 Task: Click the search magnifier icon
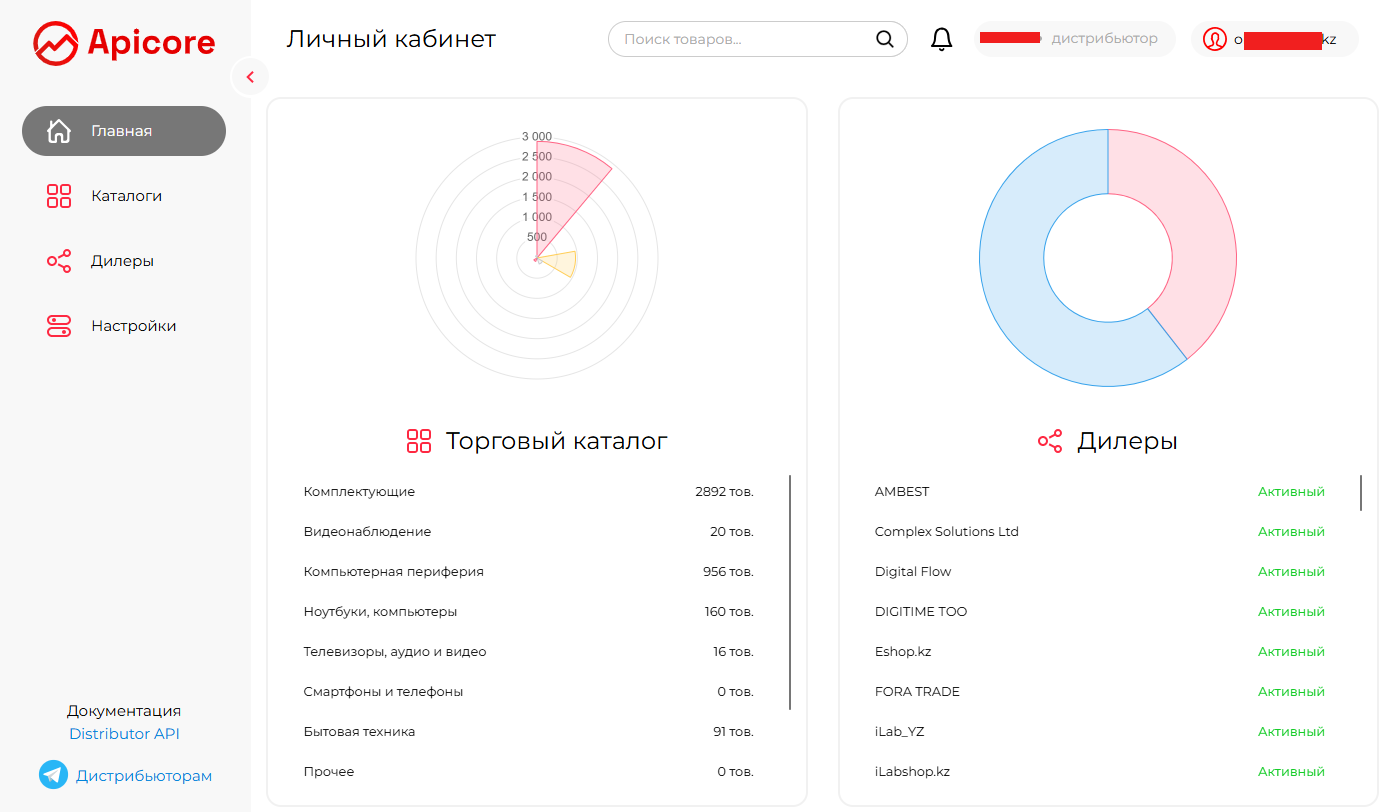(x=884, y=39)
